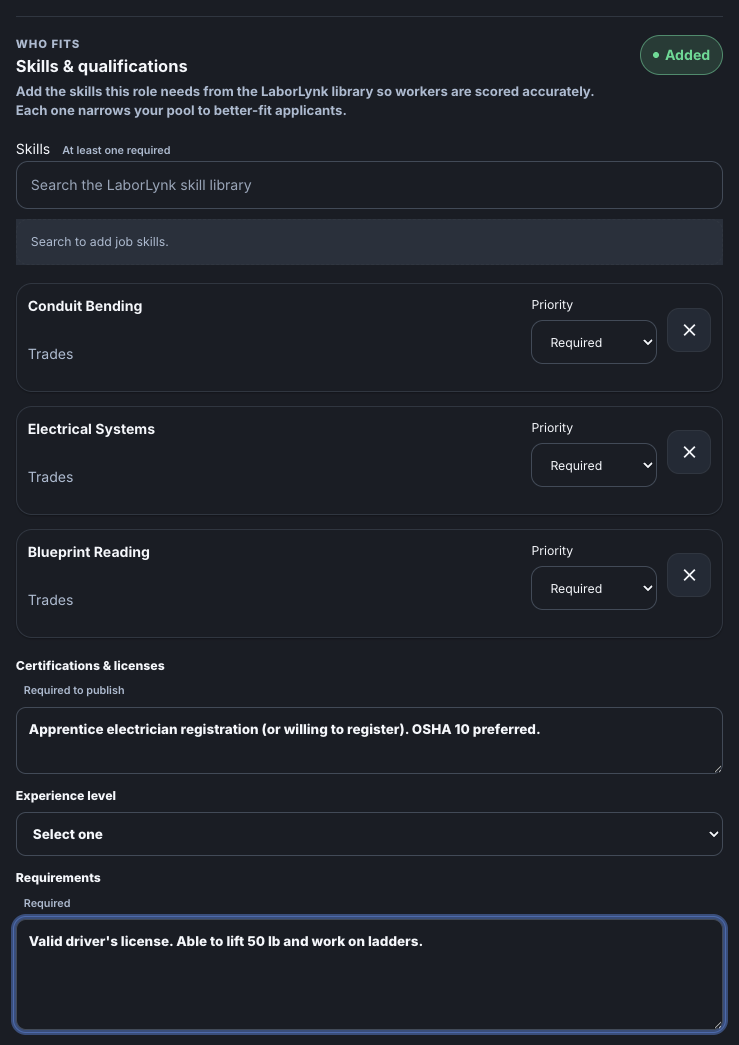The height and width of the screenshot is (1045, 739).
Task: Click the Certifications & licenses label
Action: 90,666
